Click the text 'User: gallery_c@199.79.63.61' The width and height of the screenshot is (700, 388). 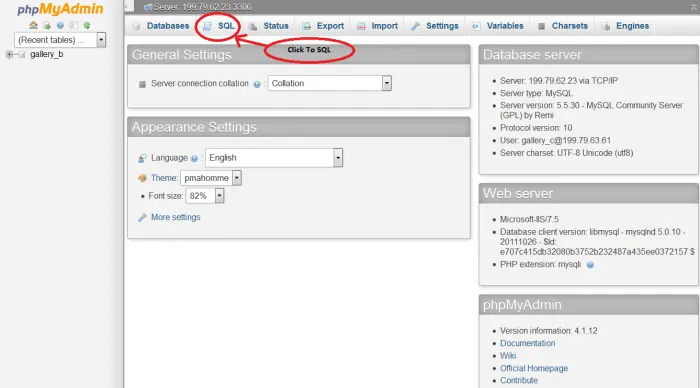coord(555,140)
